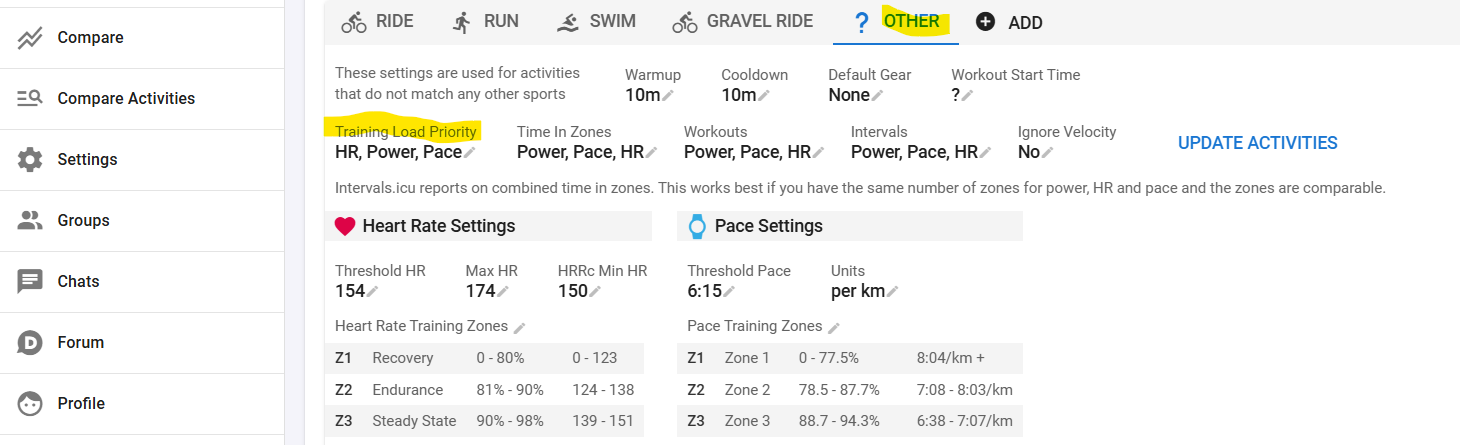Edit Threshold Pace 6:15 with pencil icon
Image resolution: width=1460 pixels, height=445 pixels.
[x=729, y=292]
